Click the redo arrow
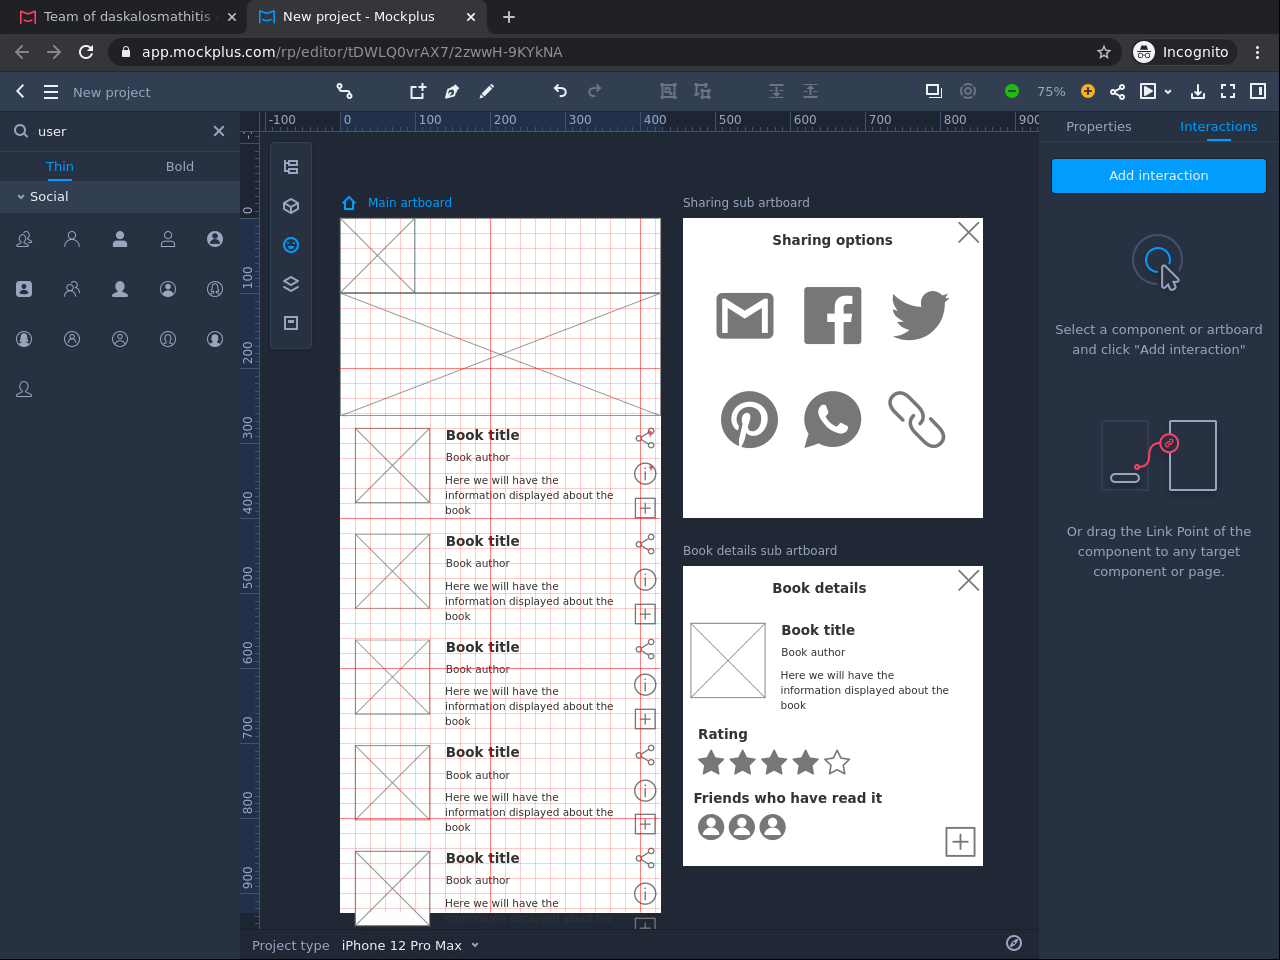This screenshot has width=1280, height=960. (594, 91)
